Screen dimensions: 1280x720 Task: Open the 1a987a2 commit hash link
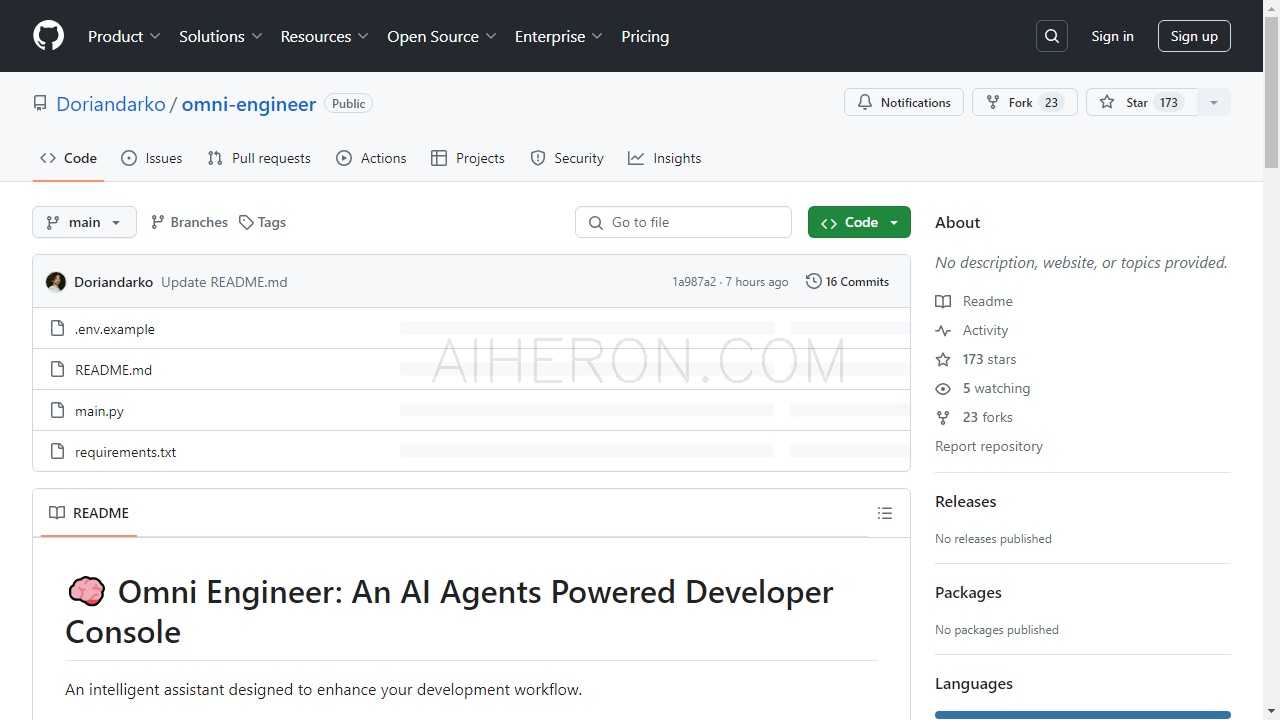click(x=694, y=282)
